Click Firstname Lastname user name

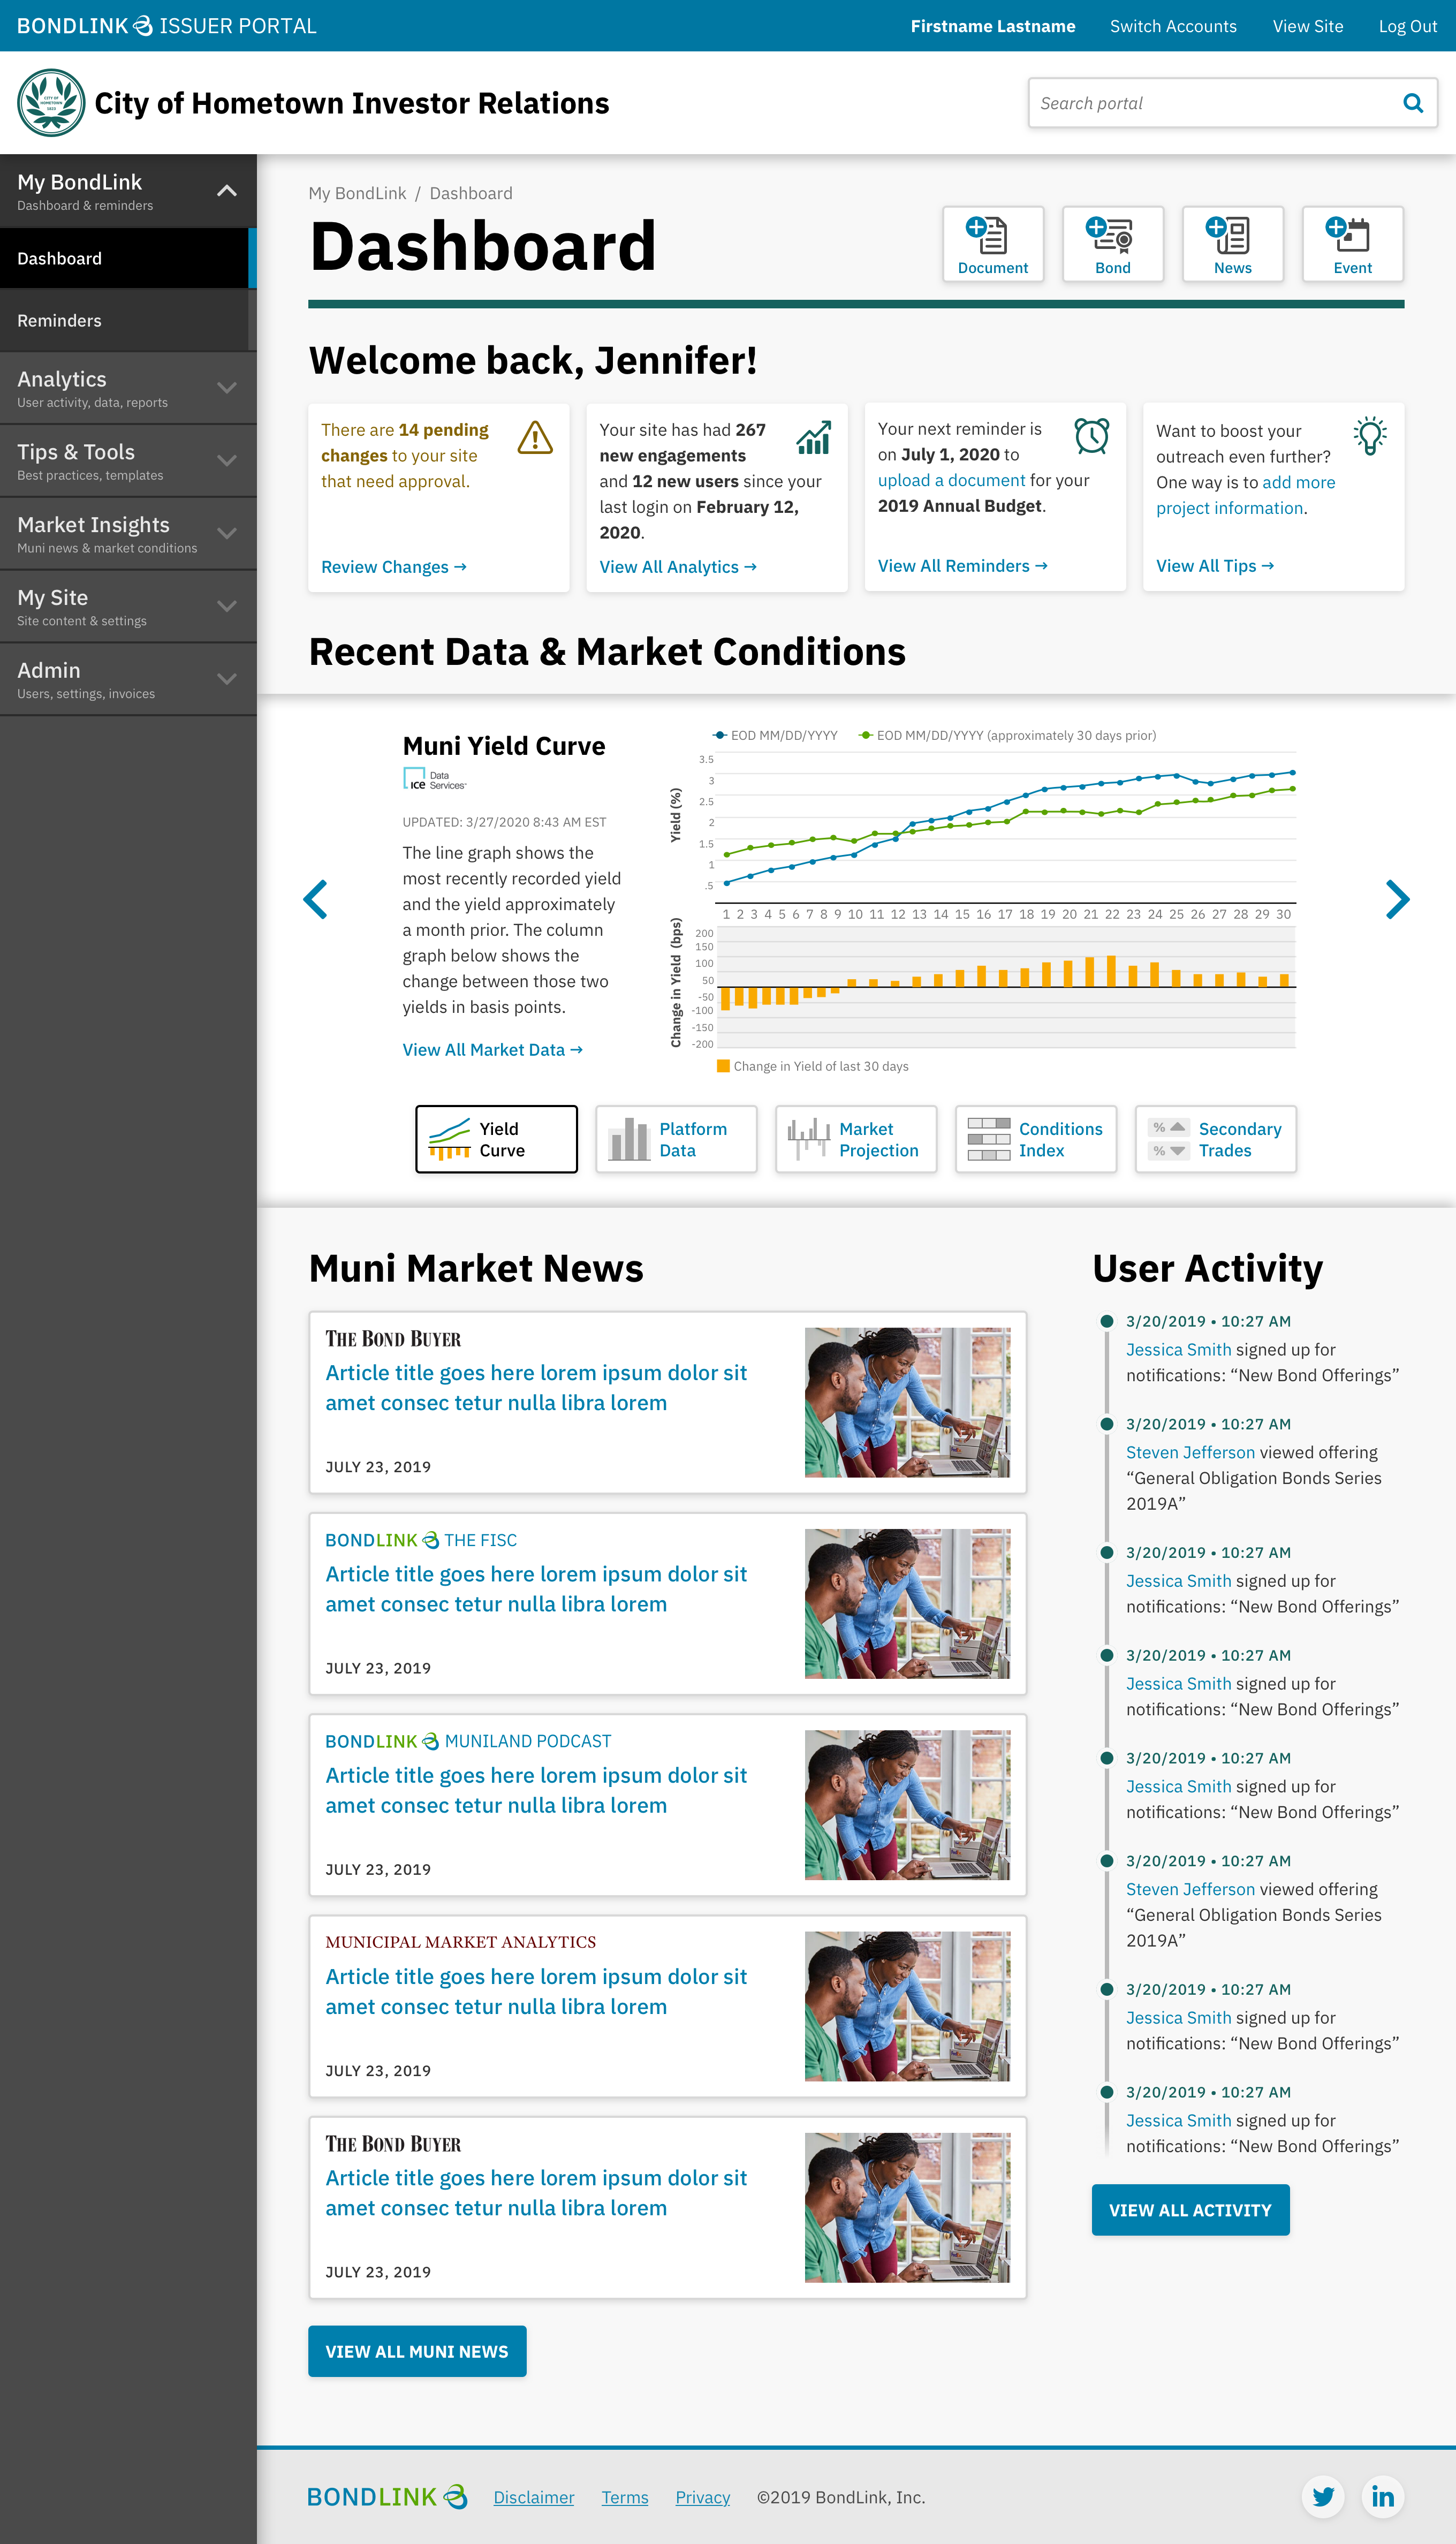992,26
